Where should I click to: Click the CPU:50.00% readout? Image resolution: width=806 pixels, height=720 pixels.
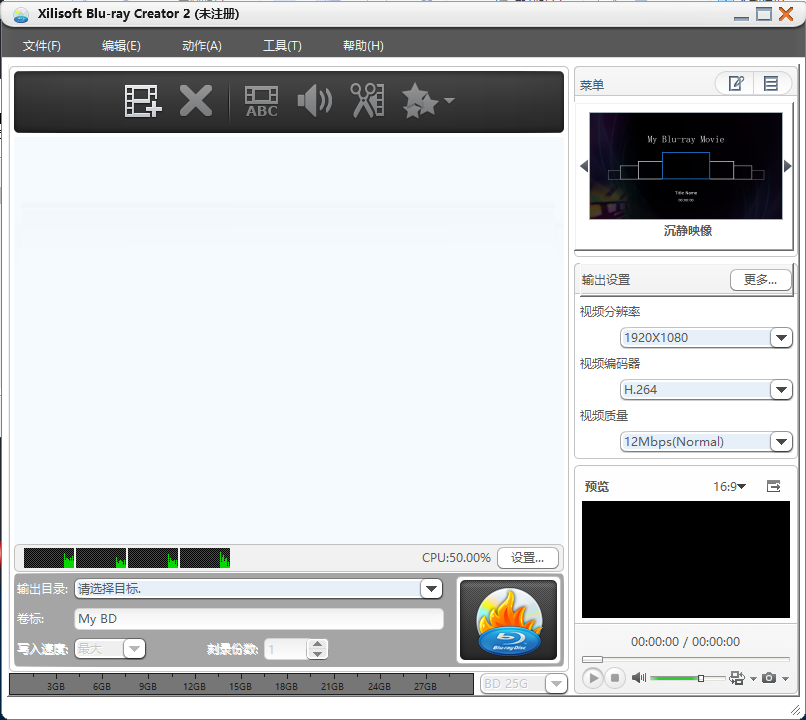click(x=456, y=558)
